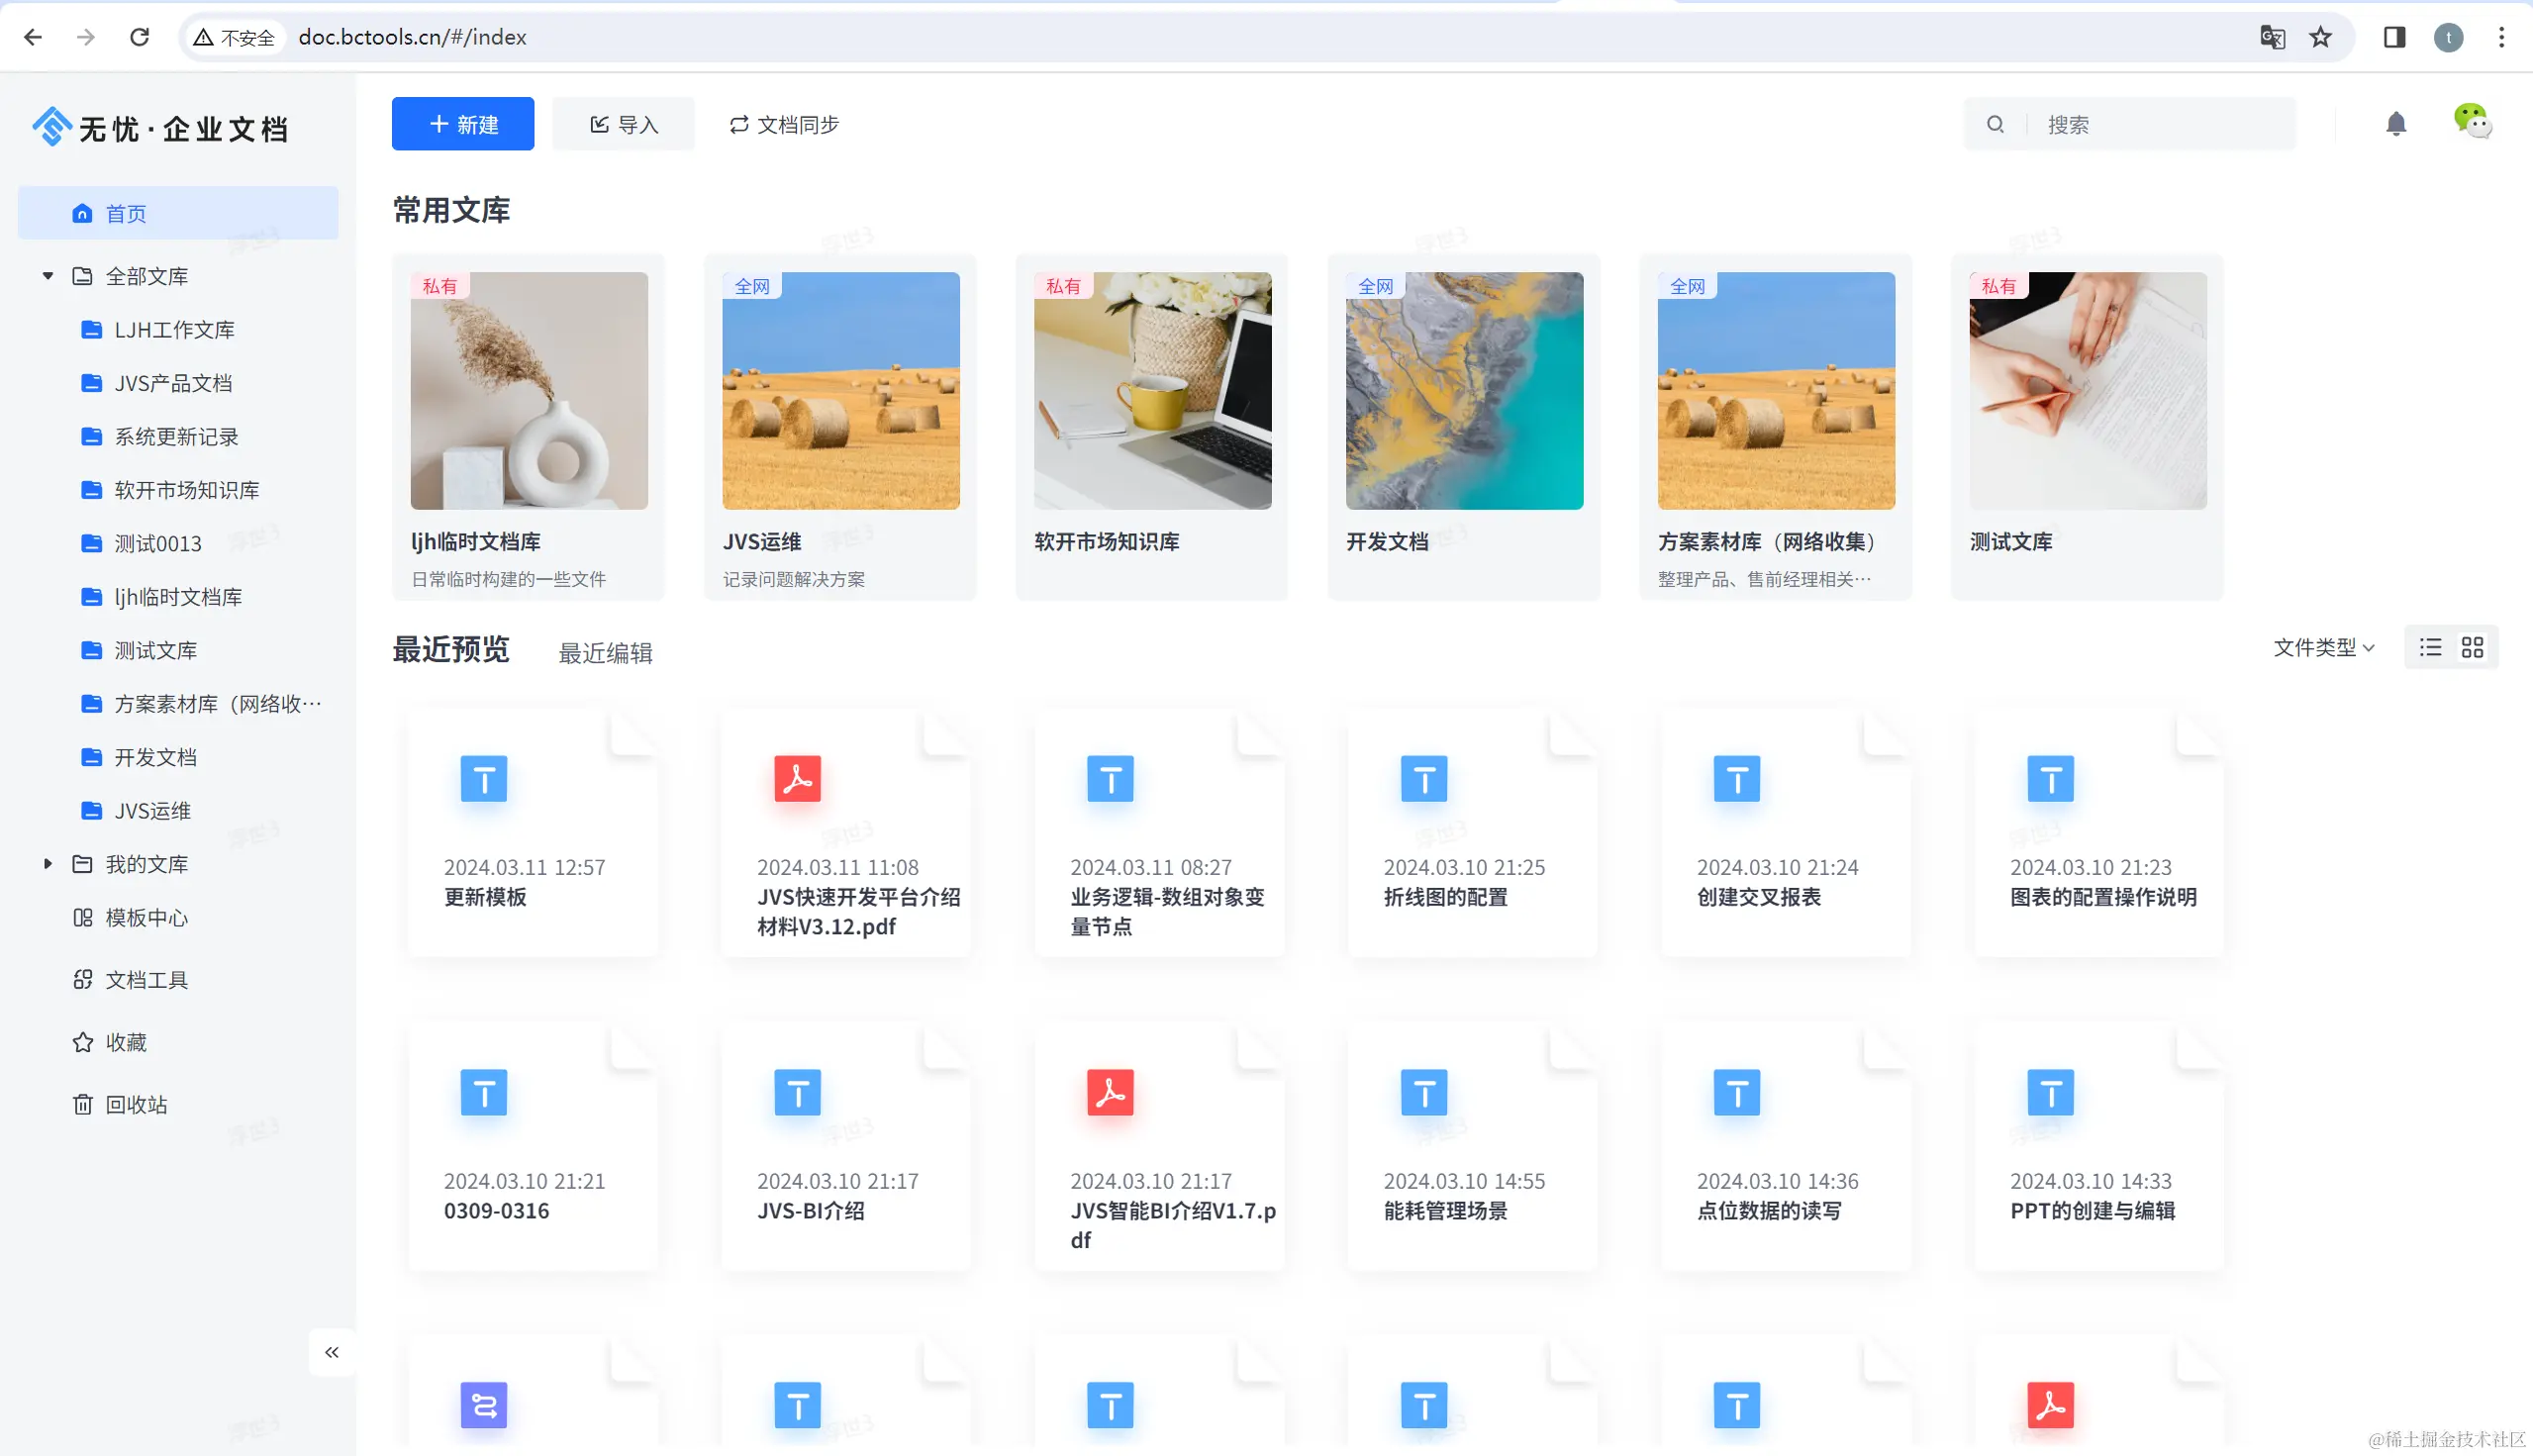Switch to grid view layout
This screenshot has height=1456, width=2533.
coord(2472,647)
